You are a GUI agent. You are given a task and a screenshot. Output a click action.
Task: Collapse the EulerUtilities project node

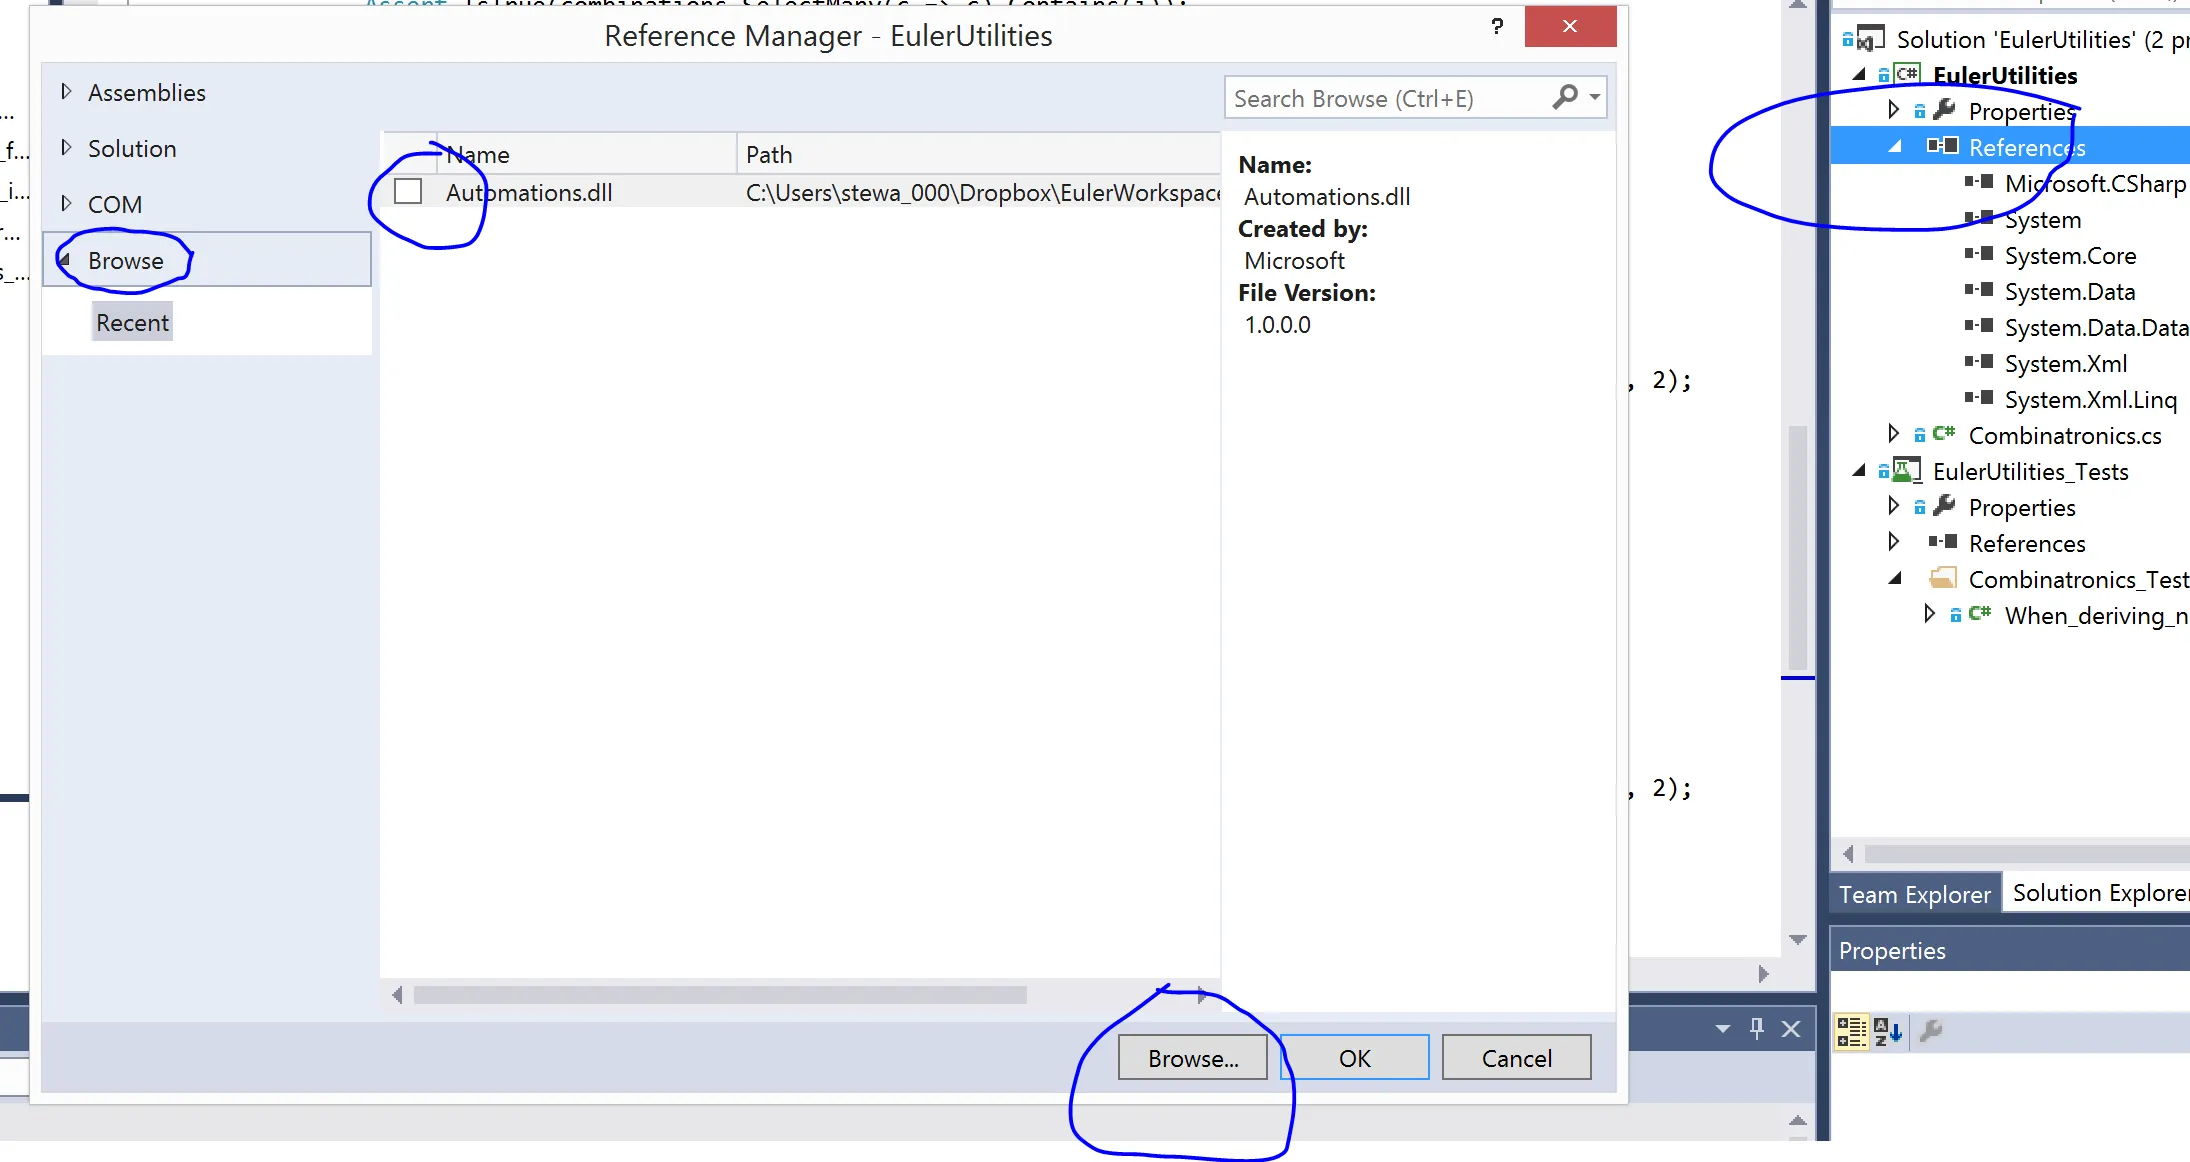[x=1859, y=74]
